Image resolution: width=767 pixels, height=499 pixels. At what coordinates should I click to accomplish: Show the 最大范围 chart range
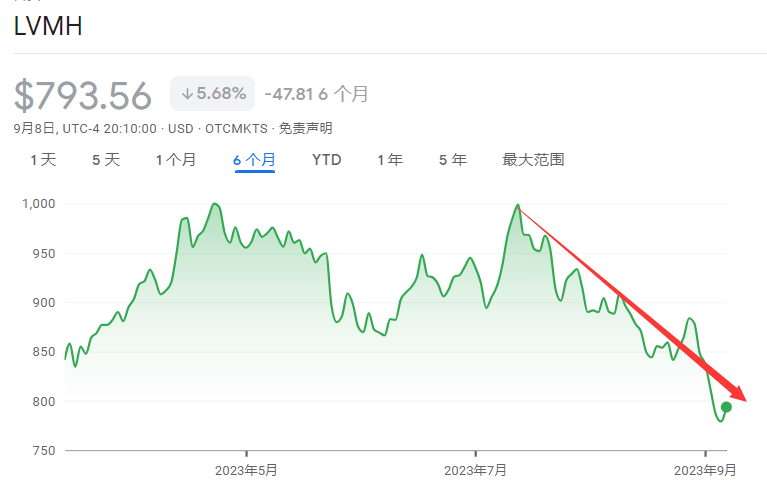tap(533, 160)
